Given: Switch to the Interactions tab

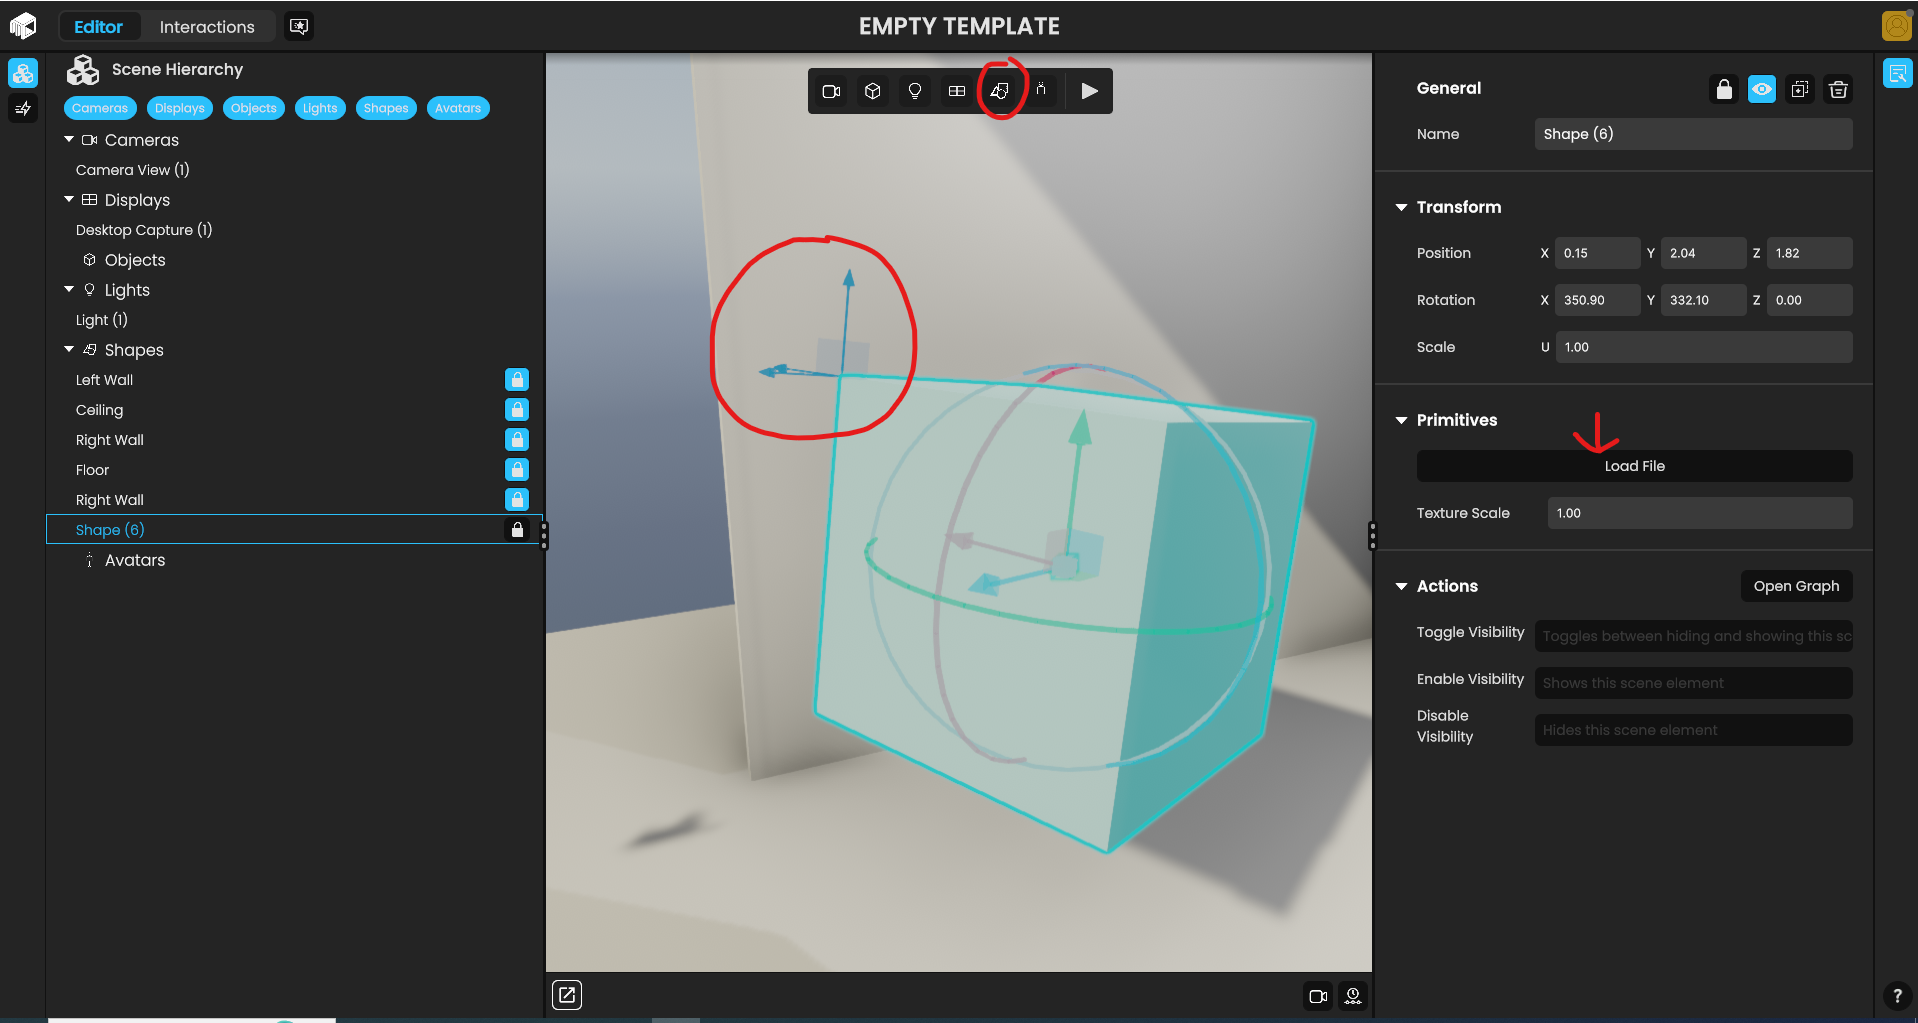Looking at the screenshot, I should coord(207,27).
